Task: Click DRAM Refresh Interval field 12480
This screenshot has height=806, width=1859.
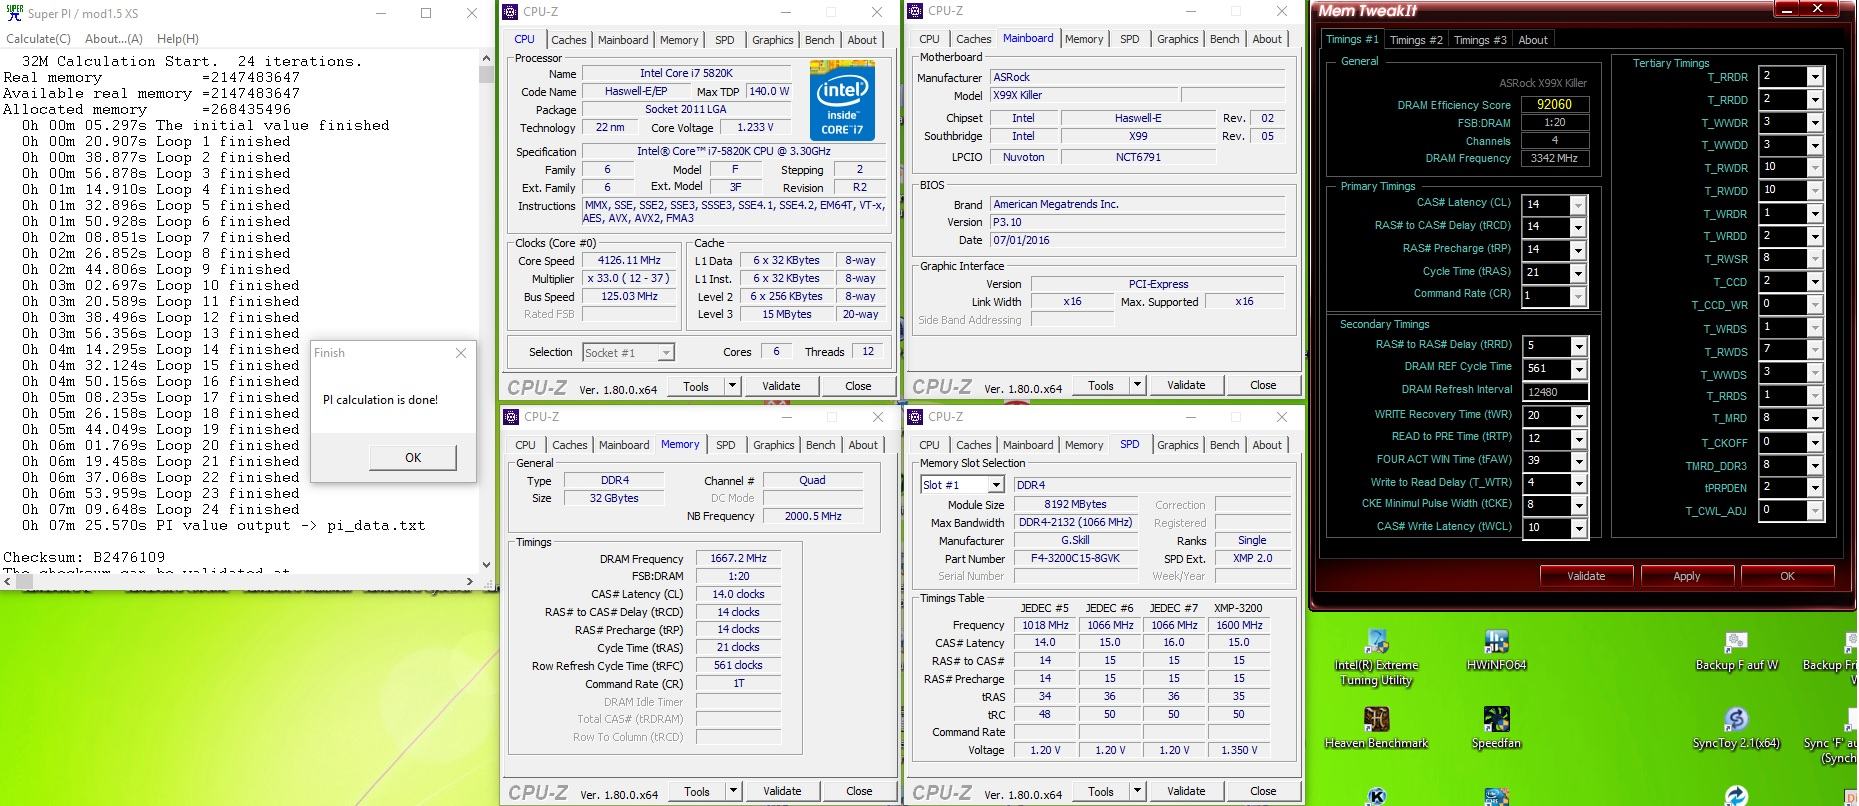Action: tap(1554, 392)
